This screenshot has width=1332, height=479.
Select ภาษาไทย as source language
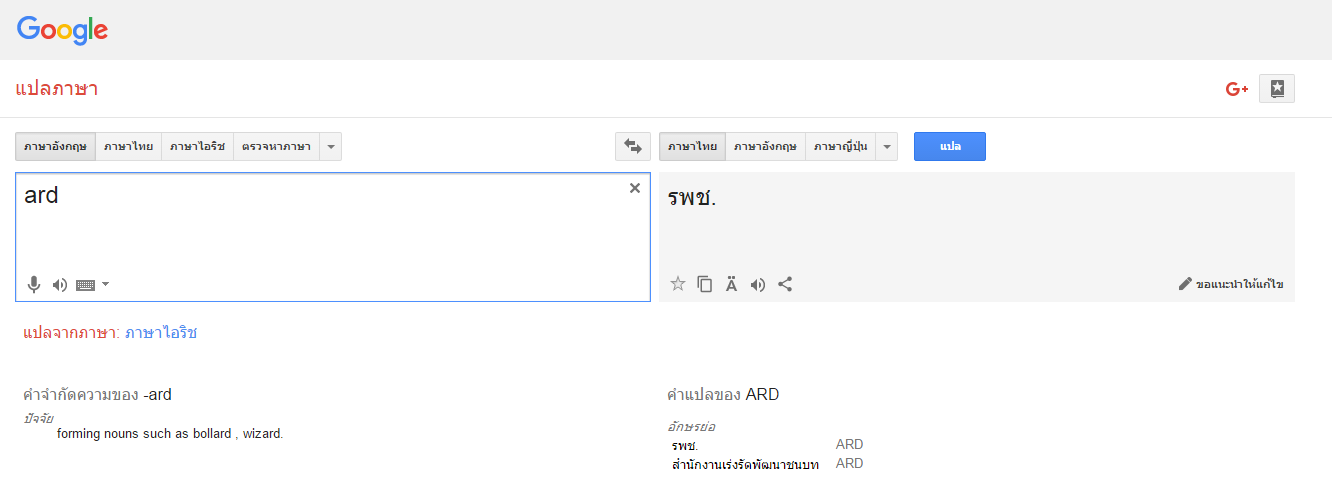129,146
